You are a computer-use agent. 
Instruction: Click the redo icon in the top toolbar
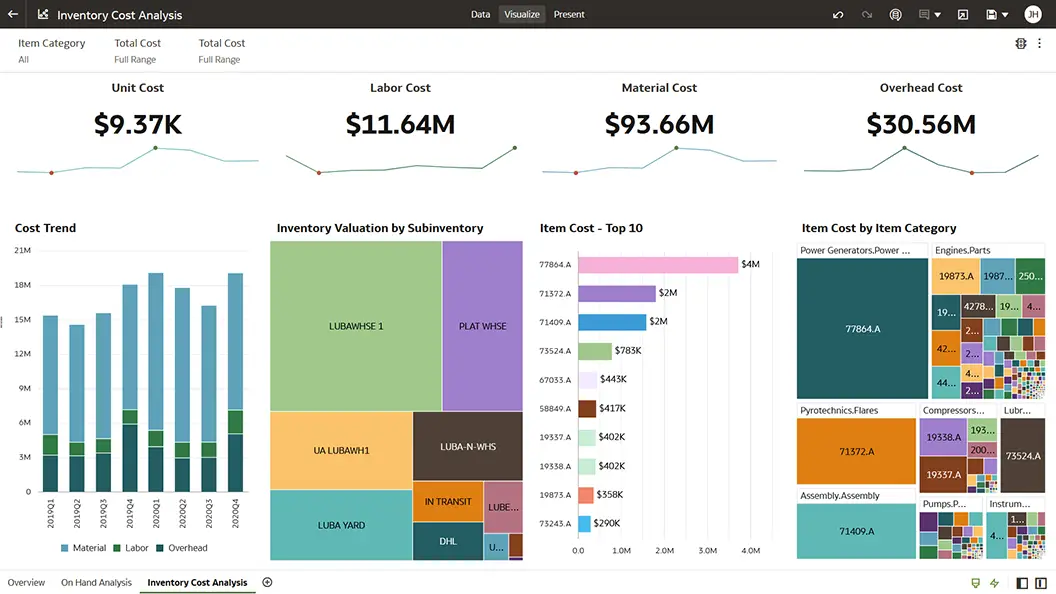click(867, 14)
